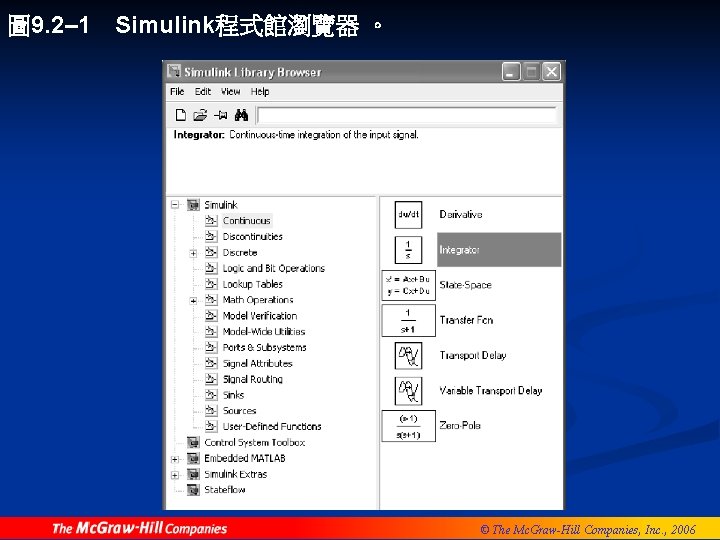The height and width of the screenshot is (540, 720).
Task: Select Simulink Extras label in tree
Action: [x=236, y=474]
